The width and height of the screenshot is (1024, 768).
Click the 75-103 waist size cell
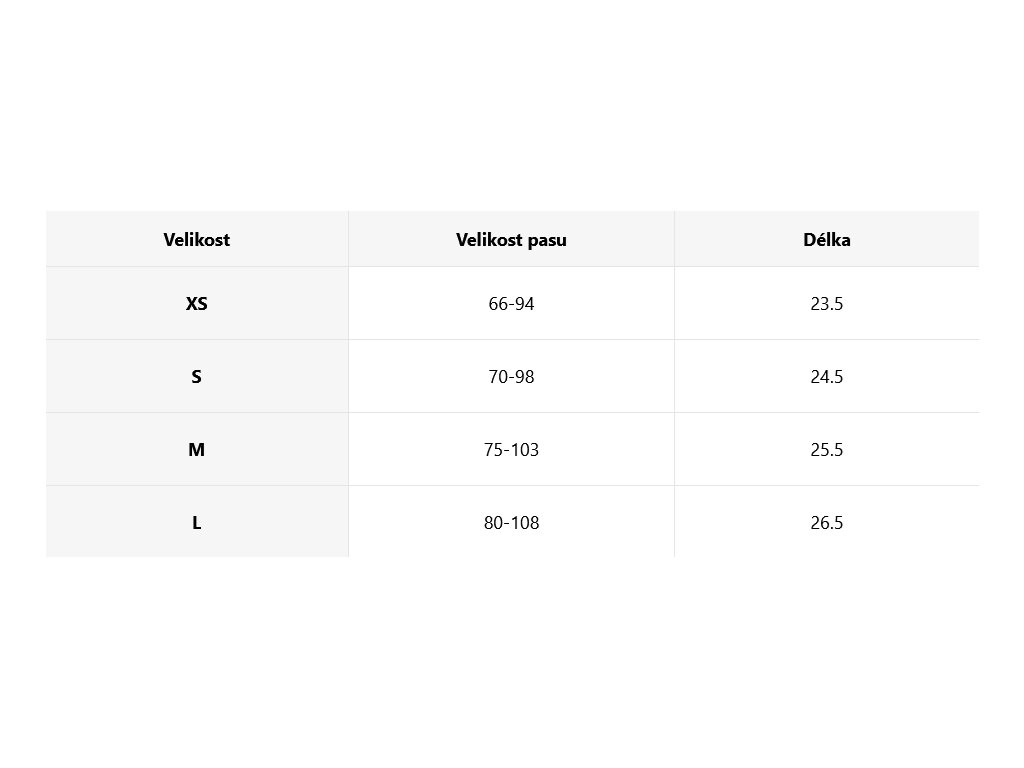click(x=511, y=450)
